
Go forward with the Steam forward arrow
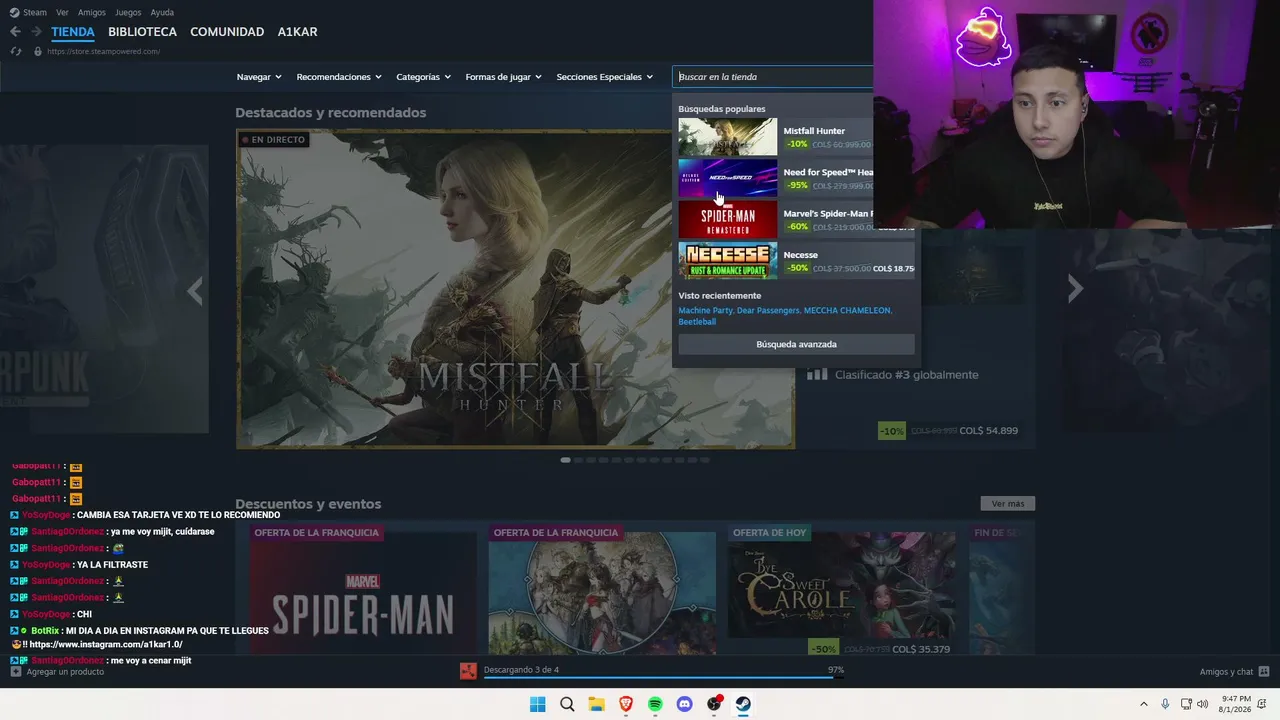coord(37,32)
